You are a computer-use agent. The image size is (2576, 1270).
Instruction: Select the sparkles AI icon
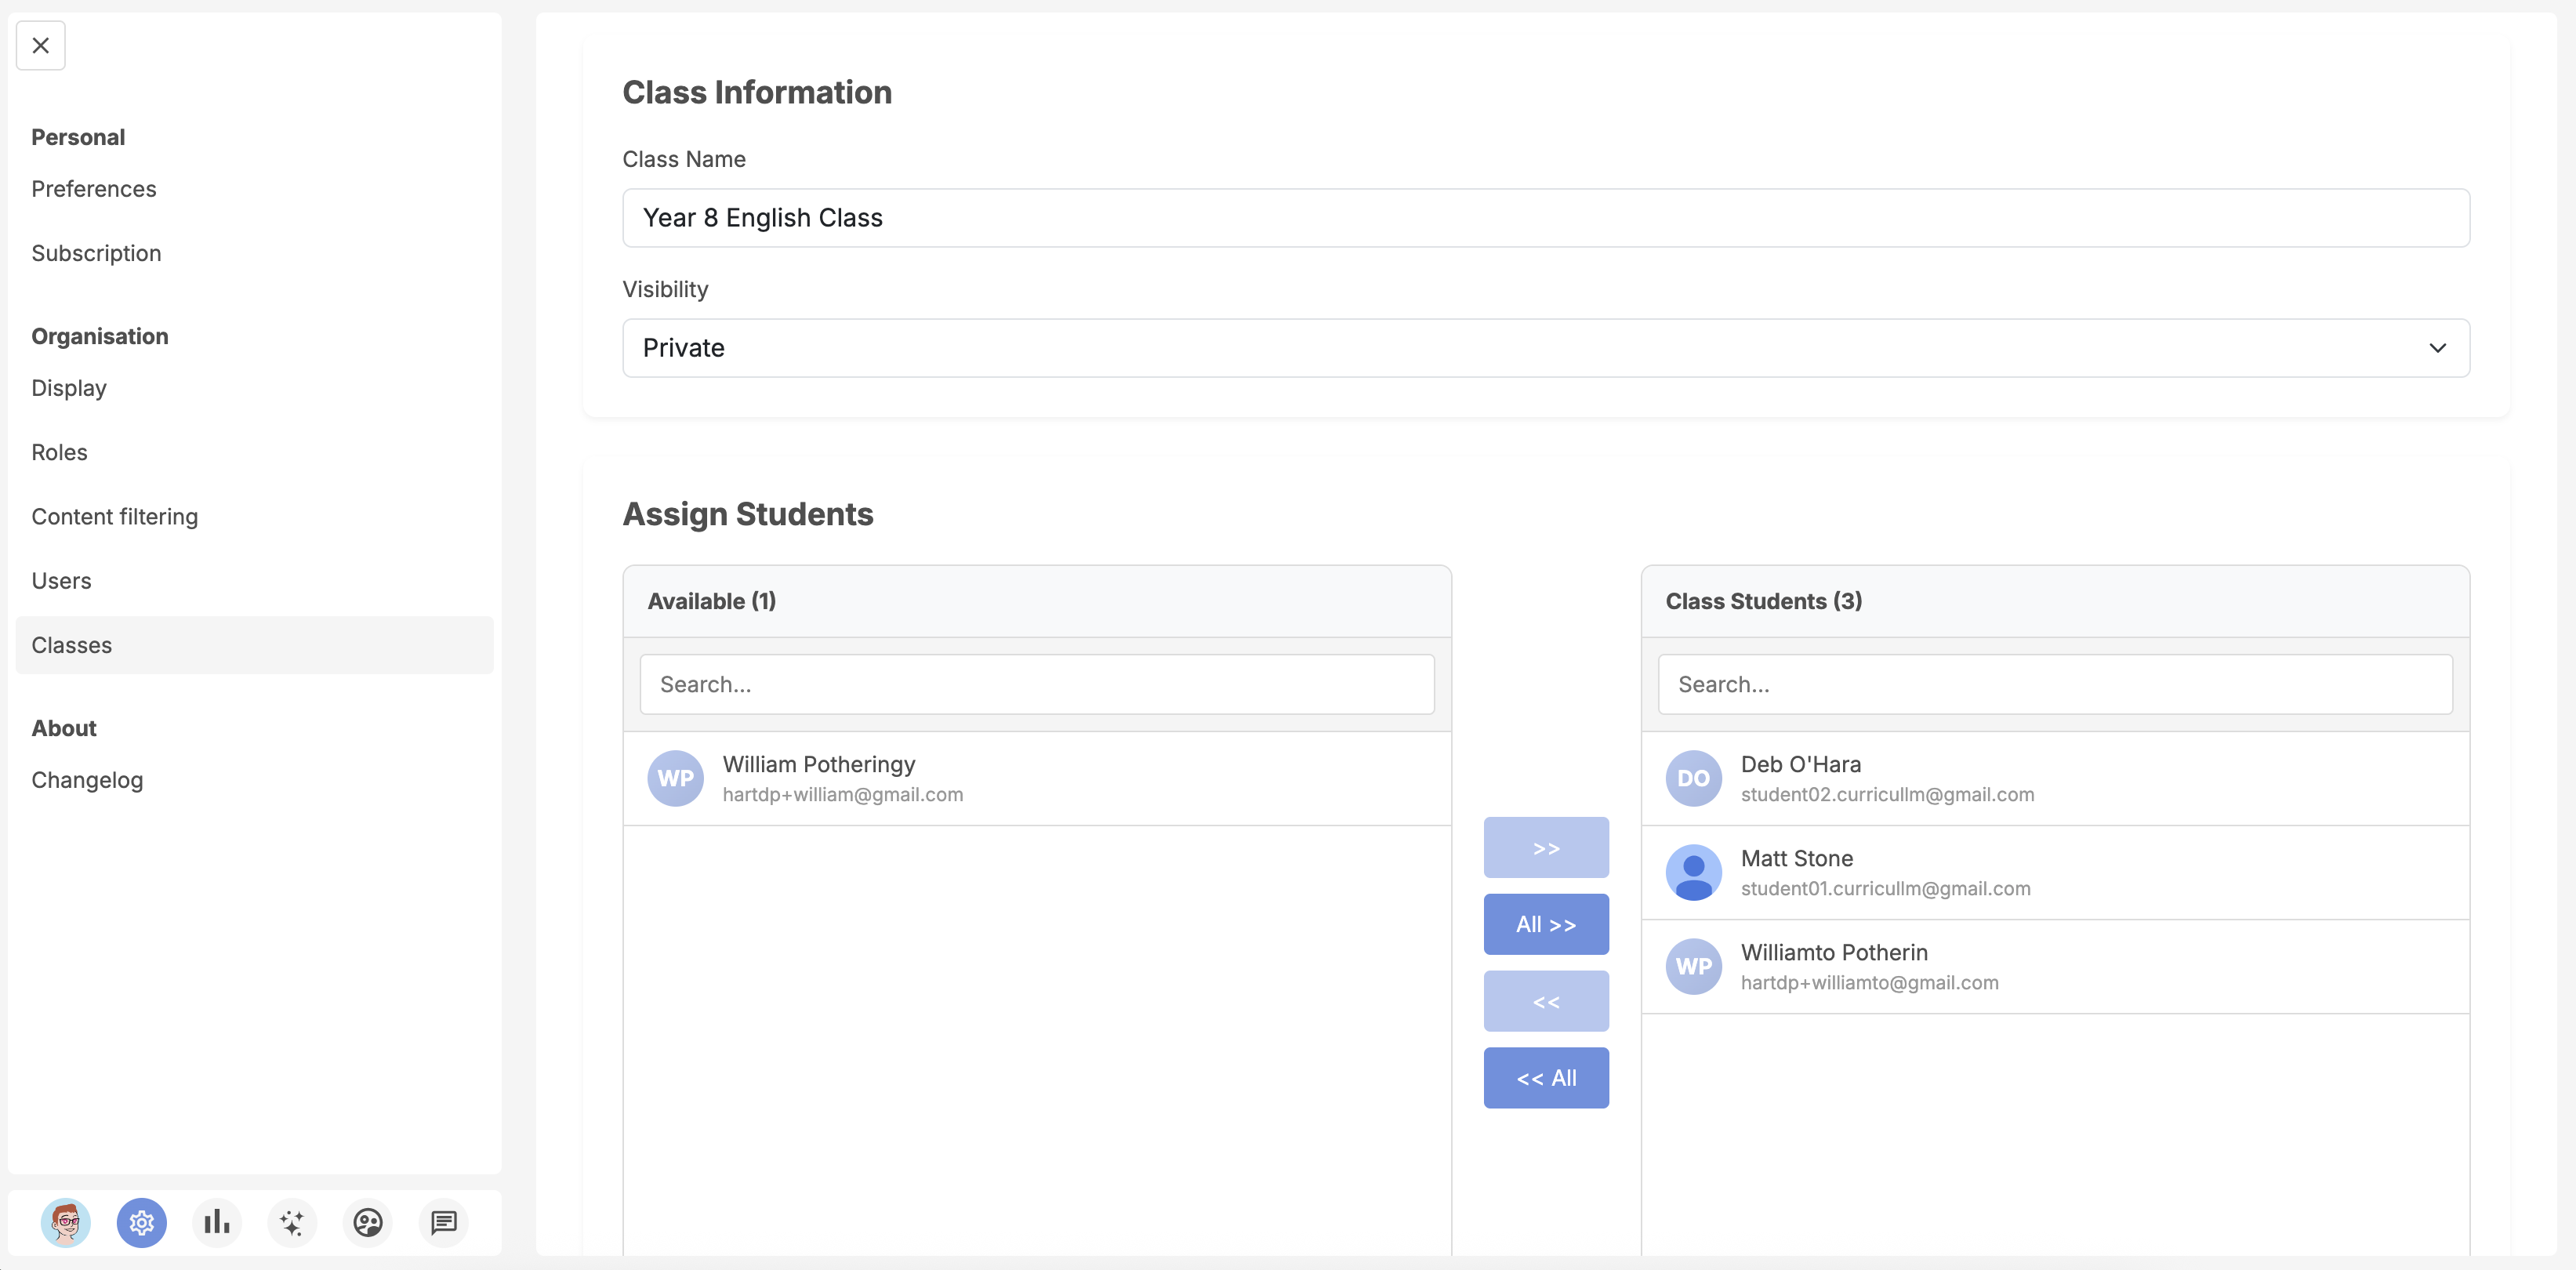[292, 1222]
